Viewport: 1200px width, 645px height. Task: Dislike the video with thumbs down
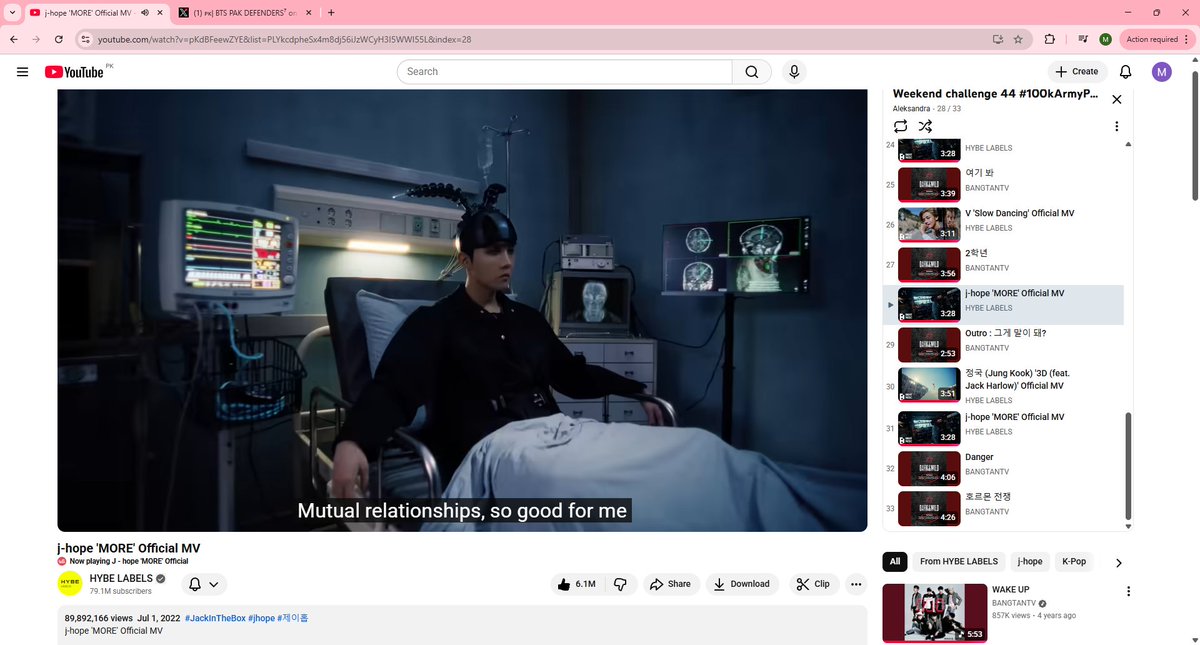pos(620,584)
